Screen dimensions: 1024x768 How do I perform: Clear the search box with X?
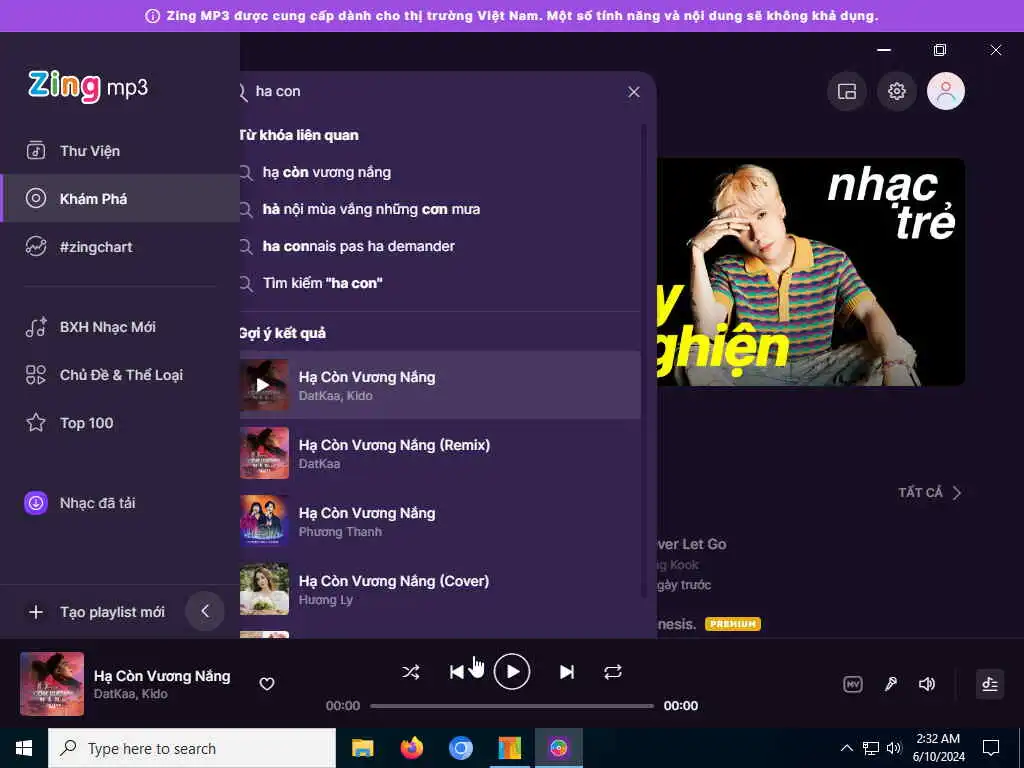pos(633,92)
